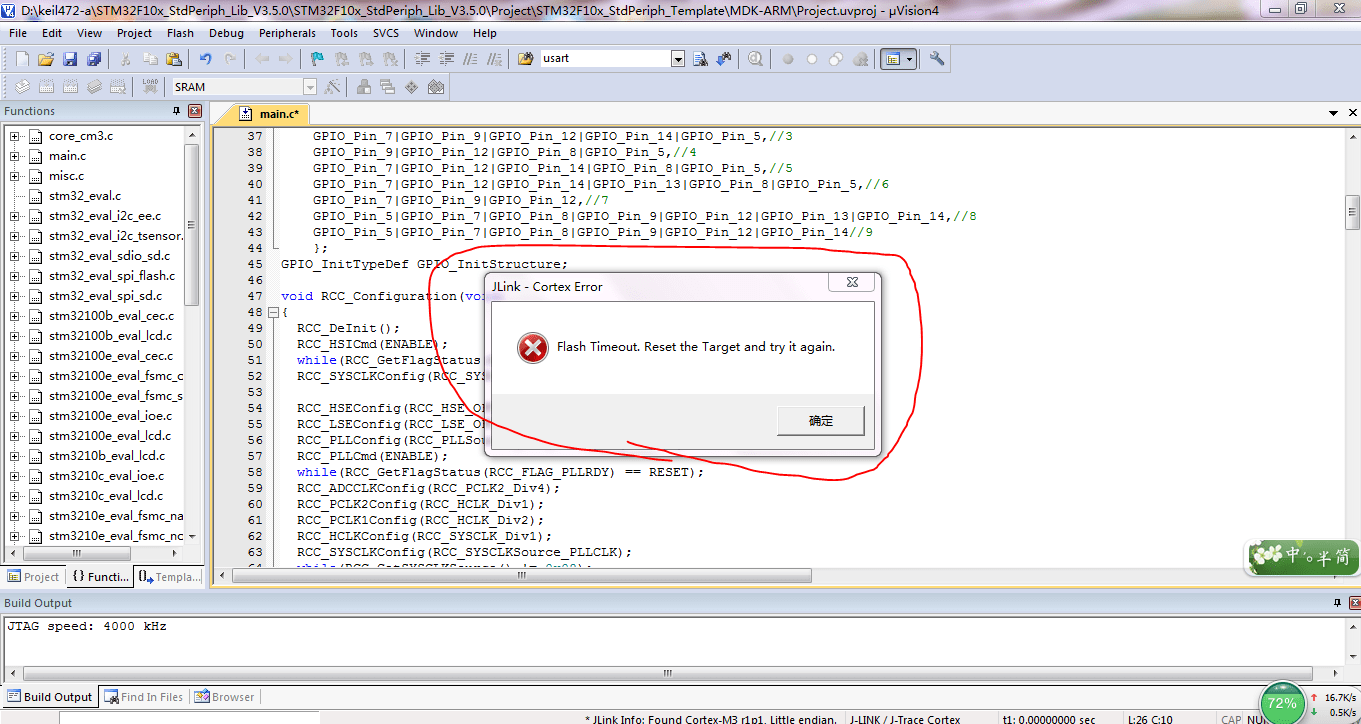This screenshot has height=724, width=1361.
Task: Open the Configuration dialog via the wrench icon
Action: pyautogui.click(x=936, y=58)
